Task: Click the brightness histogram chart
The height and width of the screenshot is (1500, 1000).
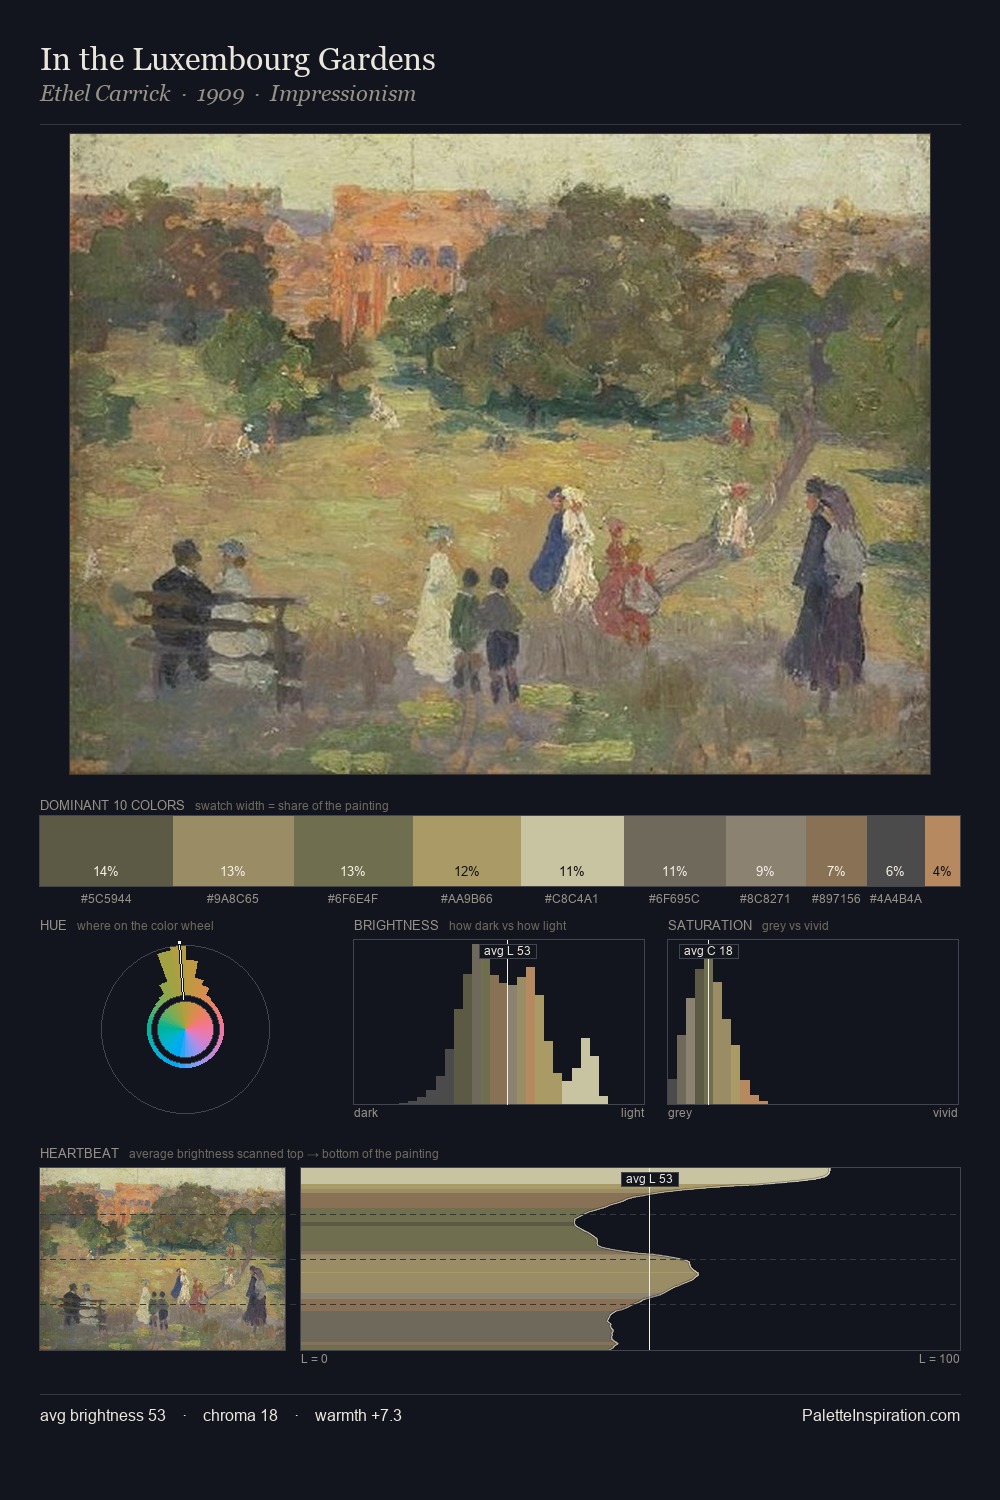Action: coord(499,1022)
